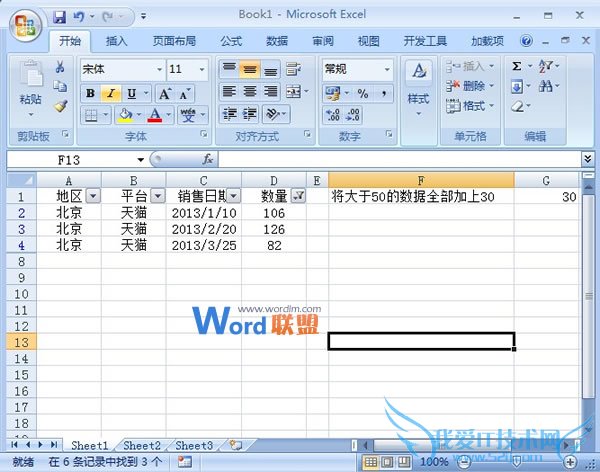
Task: Apply cell borders icon
Action: point(91,115)
